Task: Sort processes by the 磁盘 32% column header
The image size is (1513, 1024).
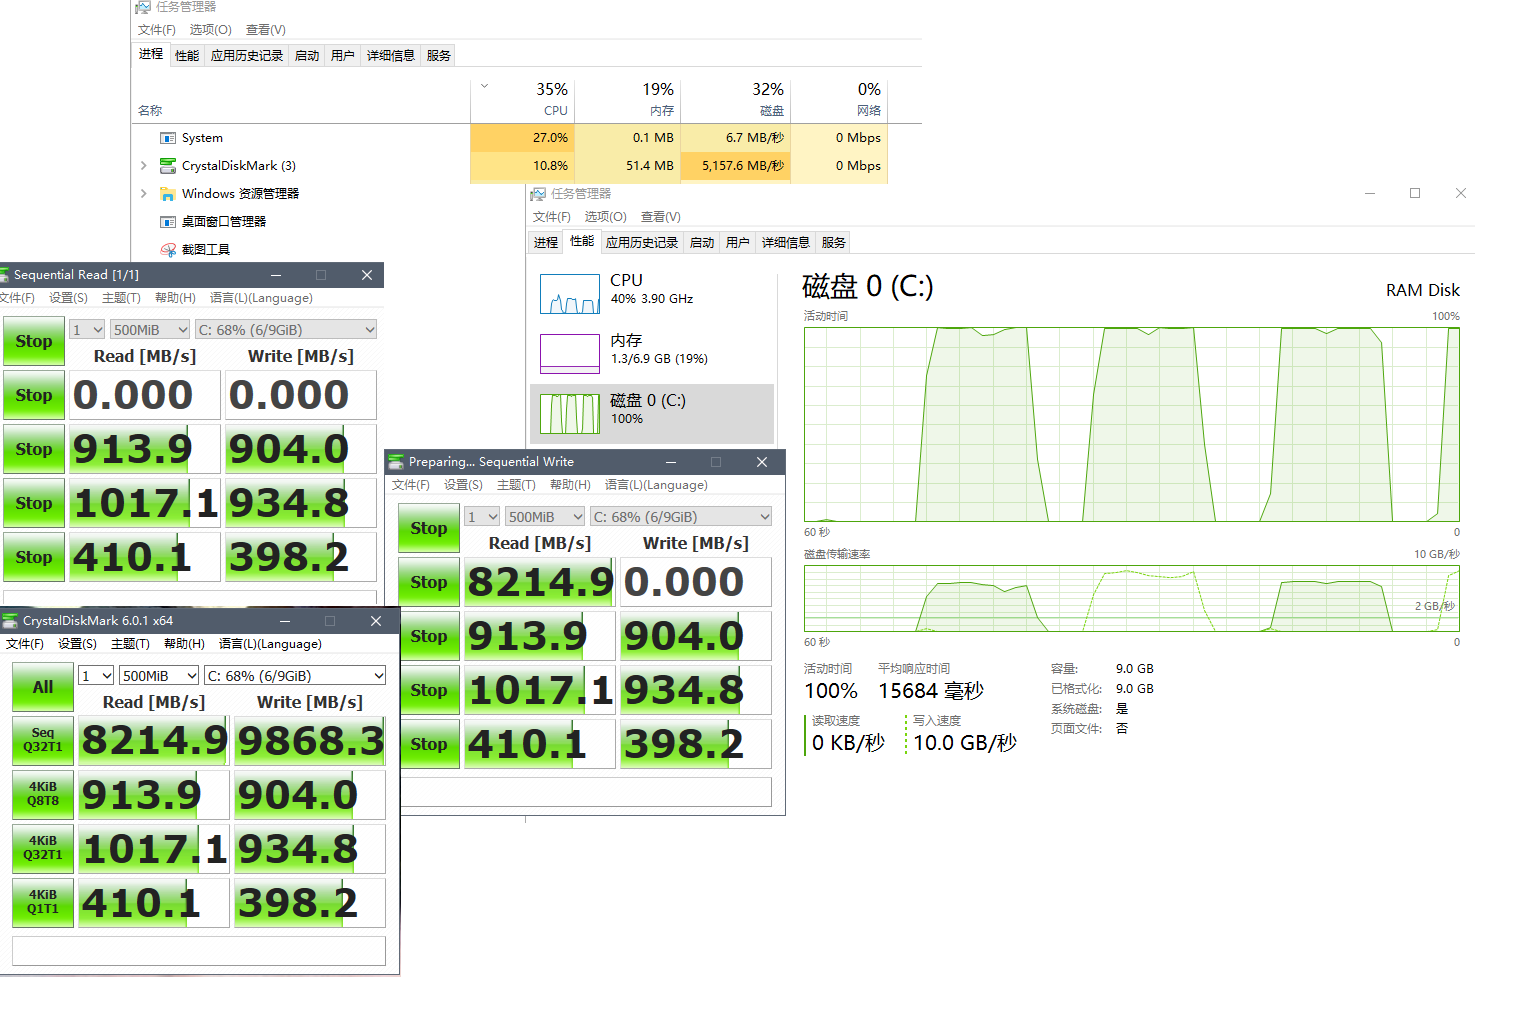Action: (x=735, y=101)
